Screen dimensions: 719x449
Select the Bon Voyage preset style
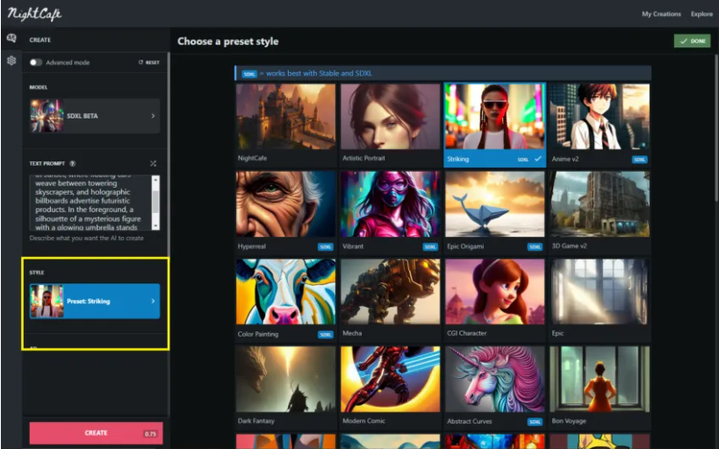(599, 388)
